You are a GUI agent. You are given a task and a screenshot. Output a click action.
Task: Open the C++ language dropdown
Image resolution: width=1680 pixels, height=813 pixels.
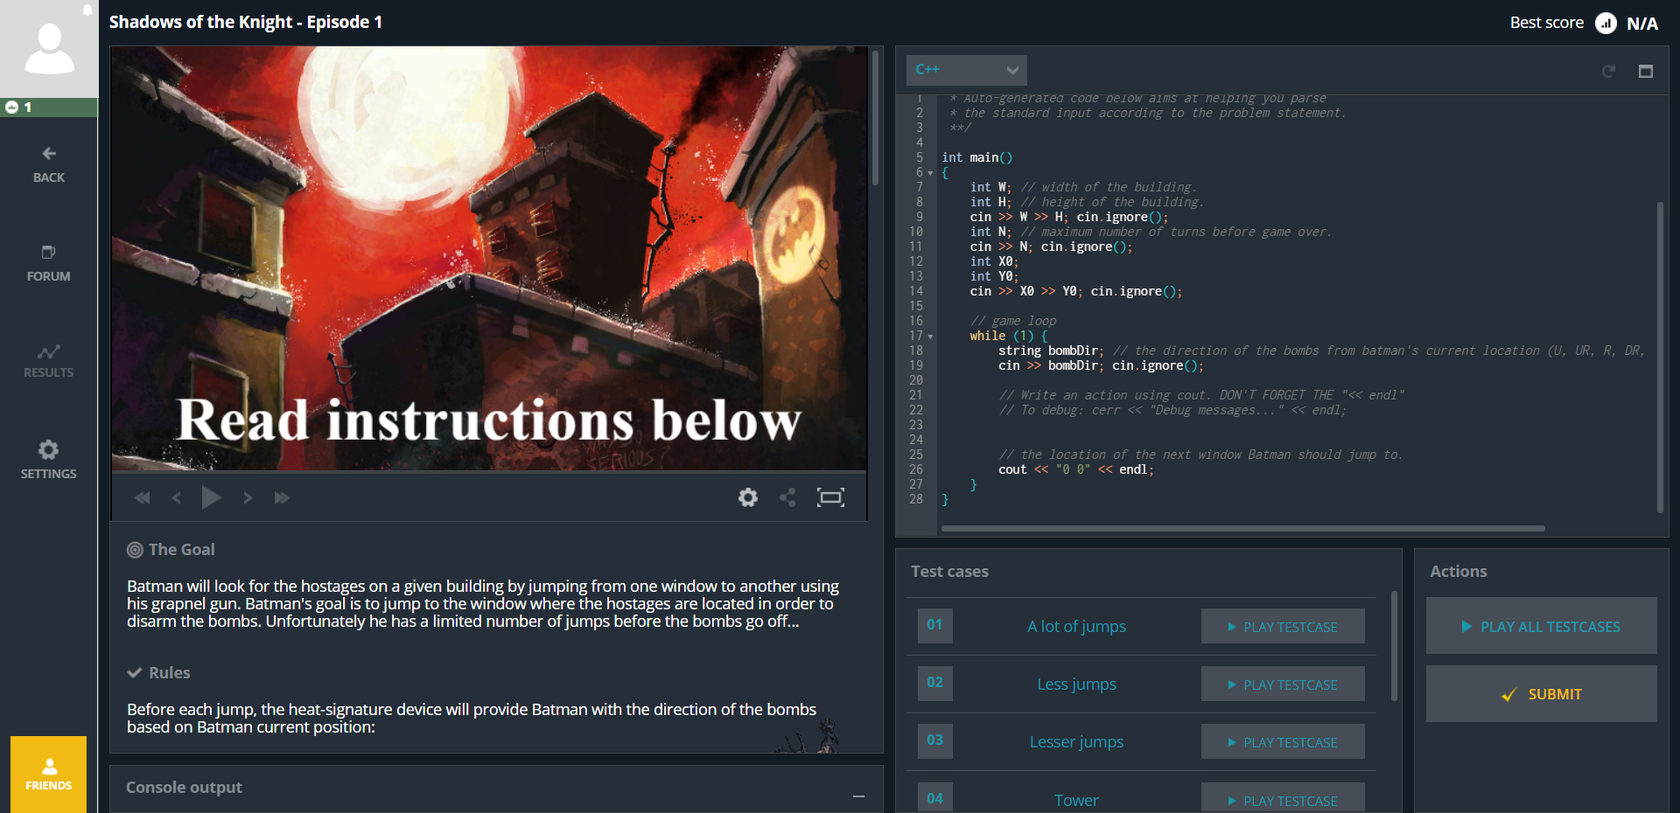966,70
